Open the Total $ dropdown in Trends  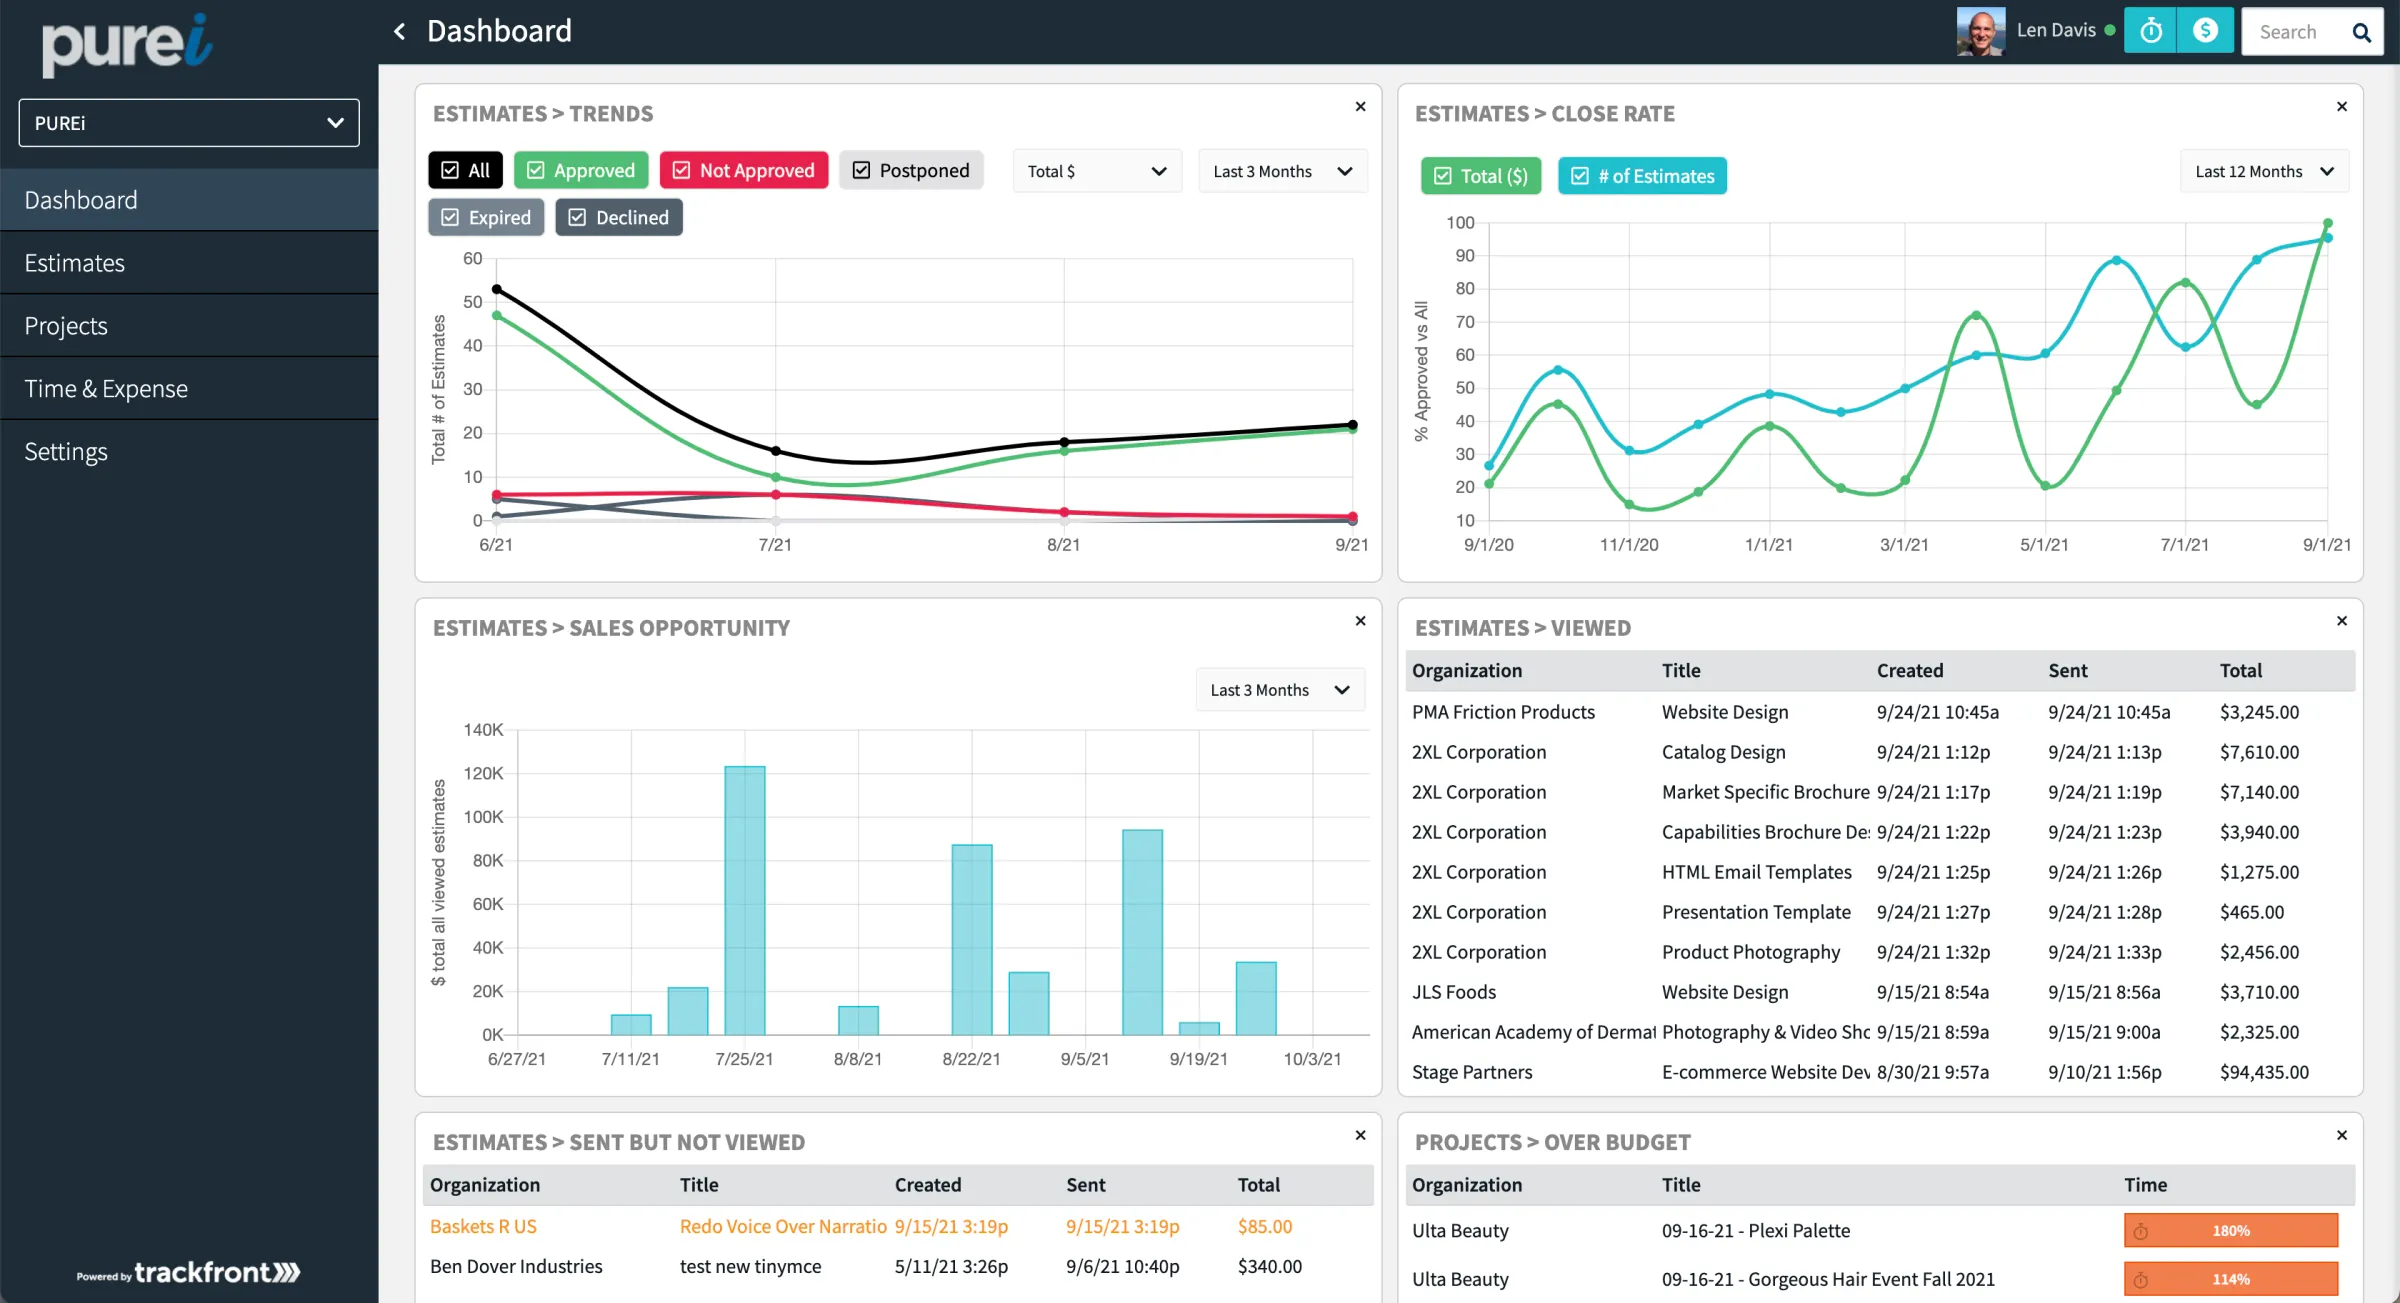pyautogui.click(x=1096, y=170)
